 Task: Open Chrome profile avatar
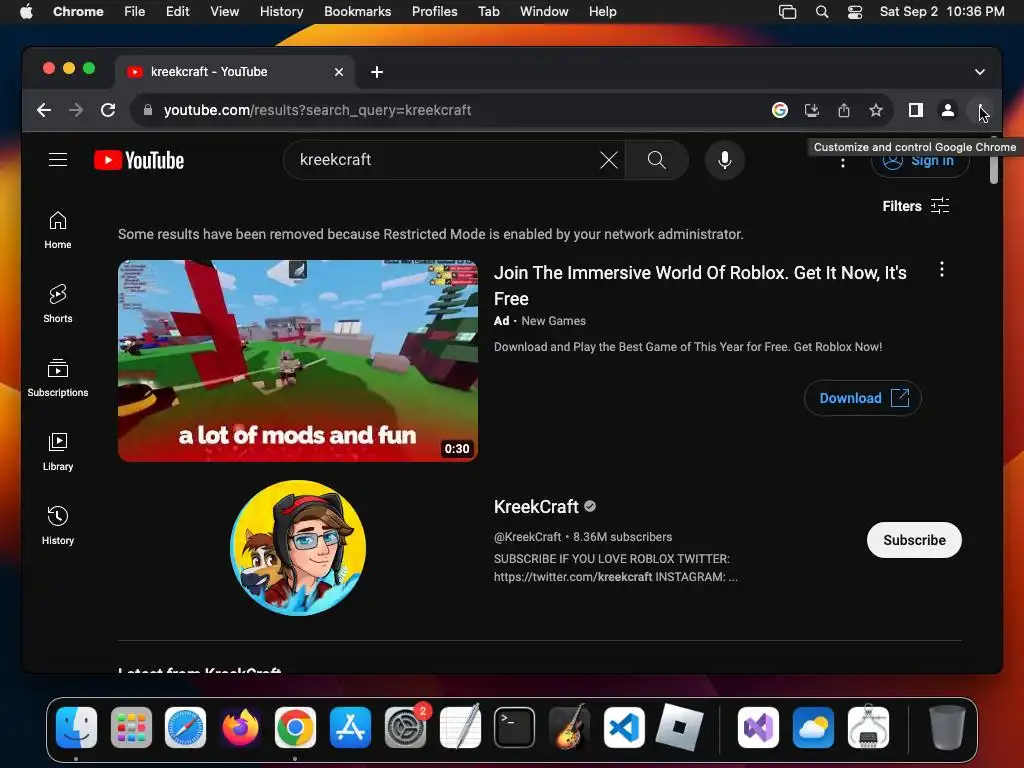pos(948,110)
